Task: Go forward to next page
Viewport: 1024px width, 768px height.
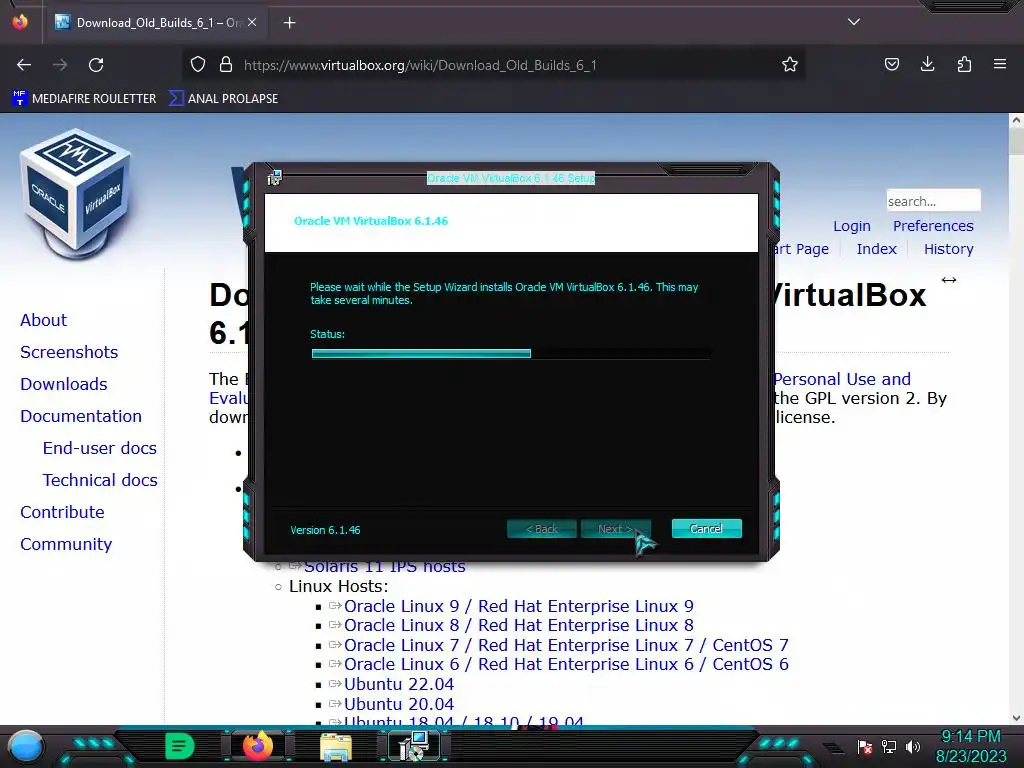Action: click(60, 65)
